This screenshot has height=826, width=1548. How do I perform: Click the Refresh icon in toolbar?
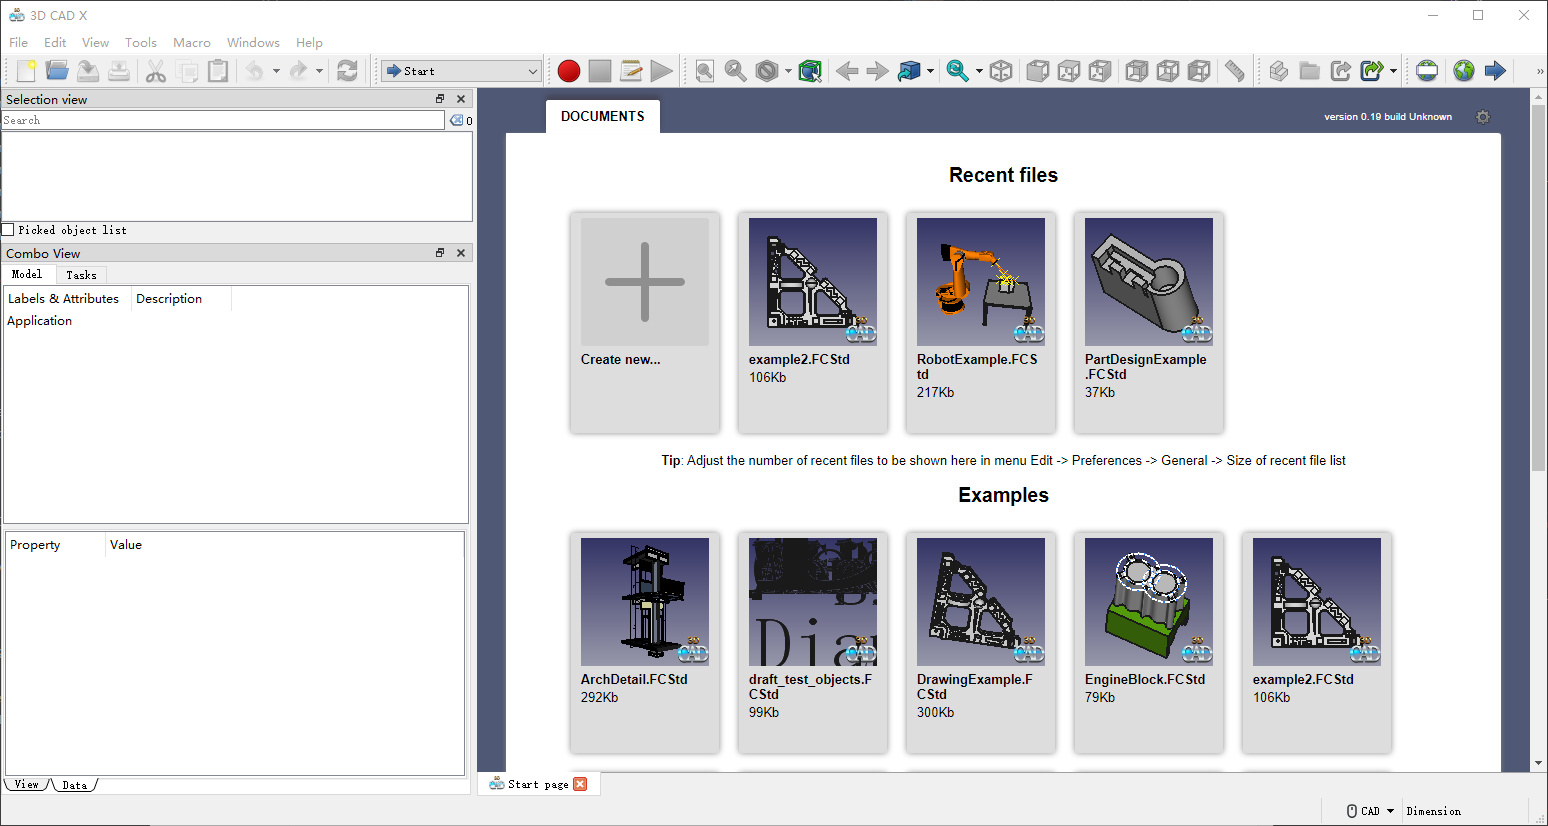tap(347, 71)
